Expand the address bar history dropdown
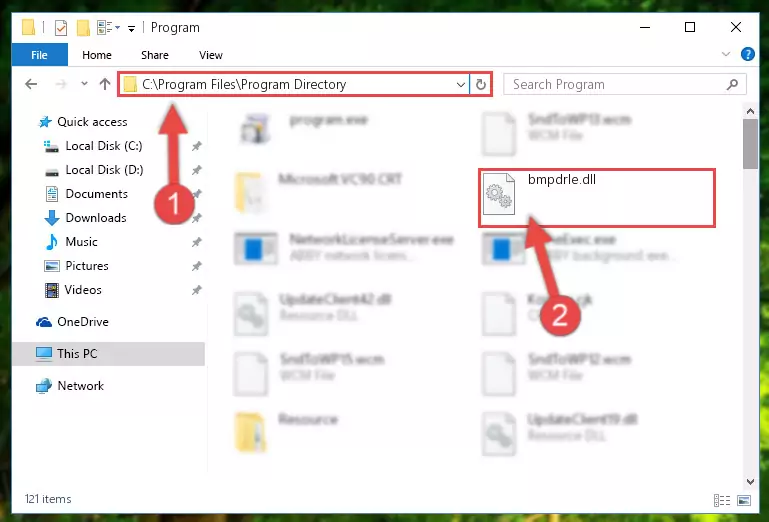The width and height of the screenshot is (769, 522). pyautogui.click(x=461, y=85)
